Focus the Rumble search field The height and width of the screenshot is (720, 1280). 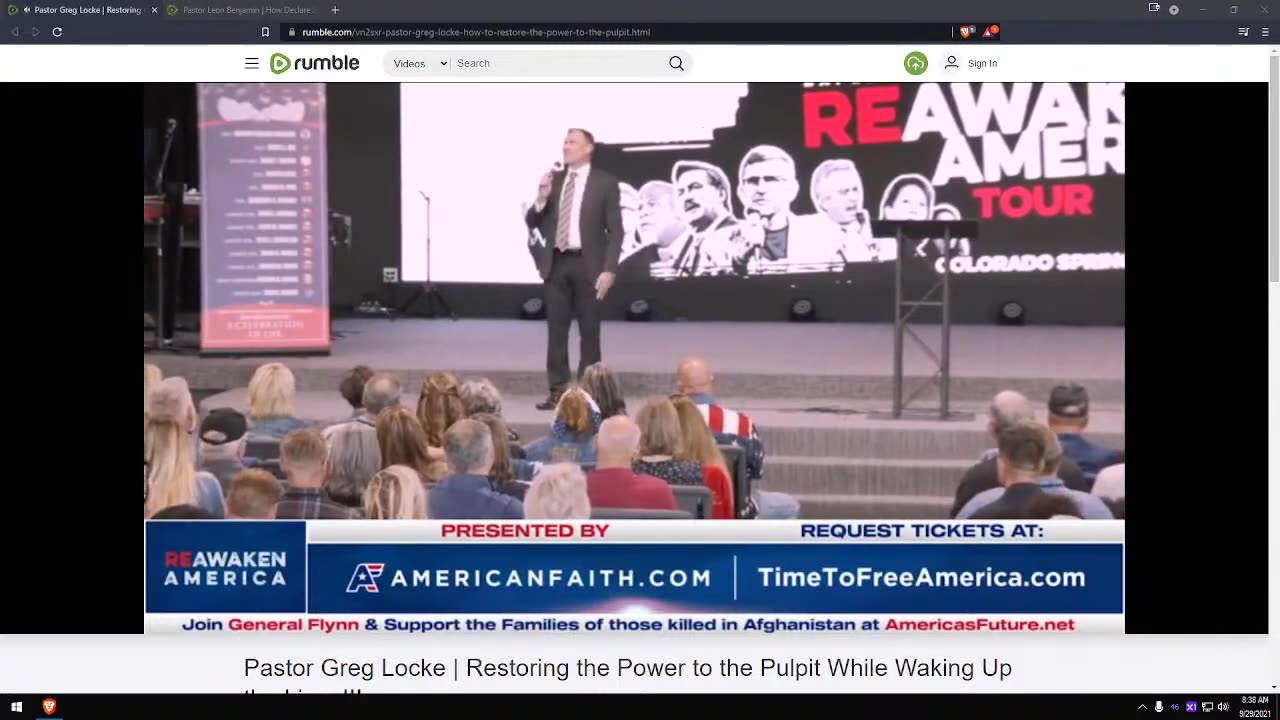tap(558, 63)
